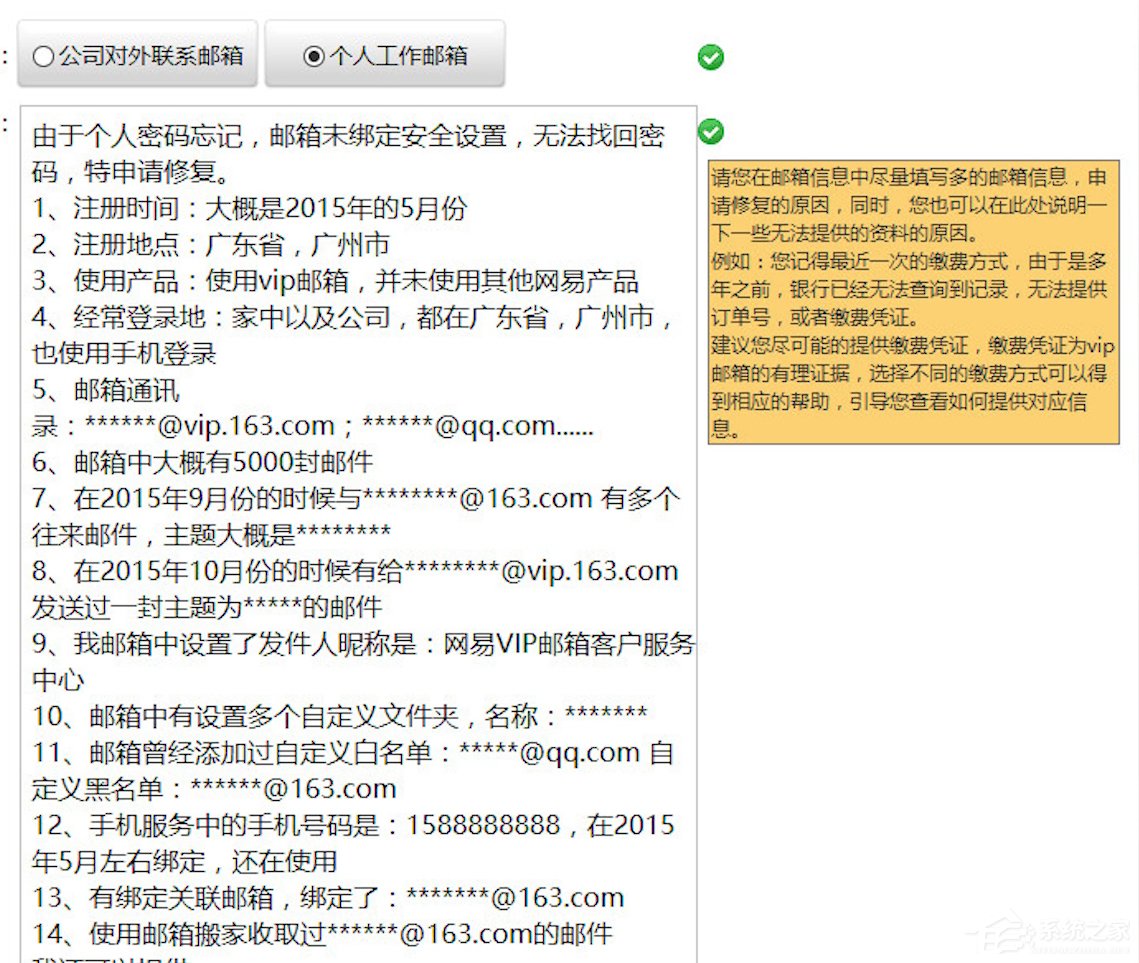This screenshot has width=1139, height=963.
Task: Click the green checkmark beside the mailbox type row
Action: coord(710,57)
